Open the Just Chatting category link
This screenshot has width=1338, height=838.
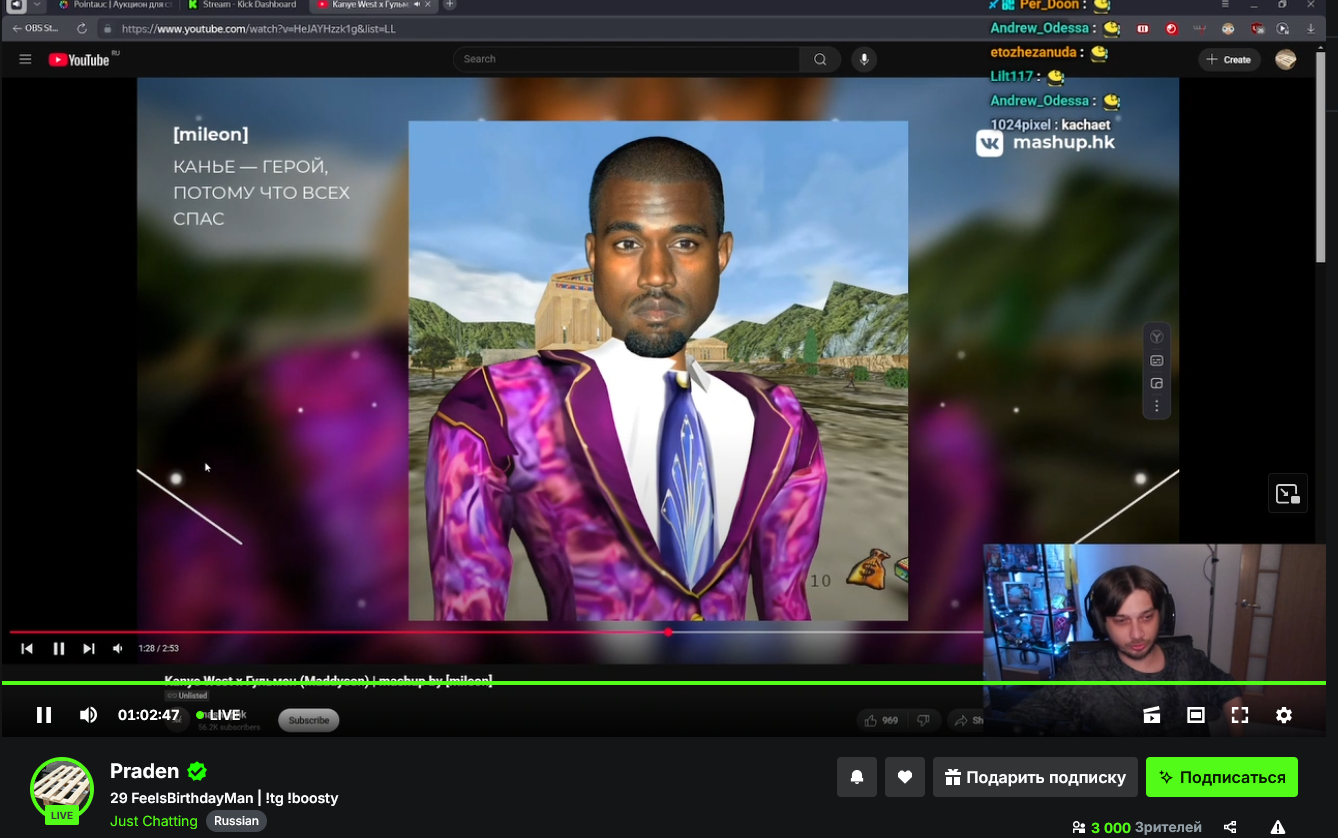[154, 821]
